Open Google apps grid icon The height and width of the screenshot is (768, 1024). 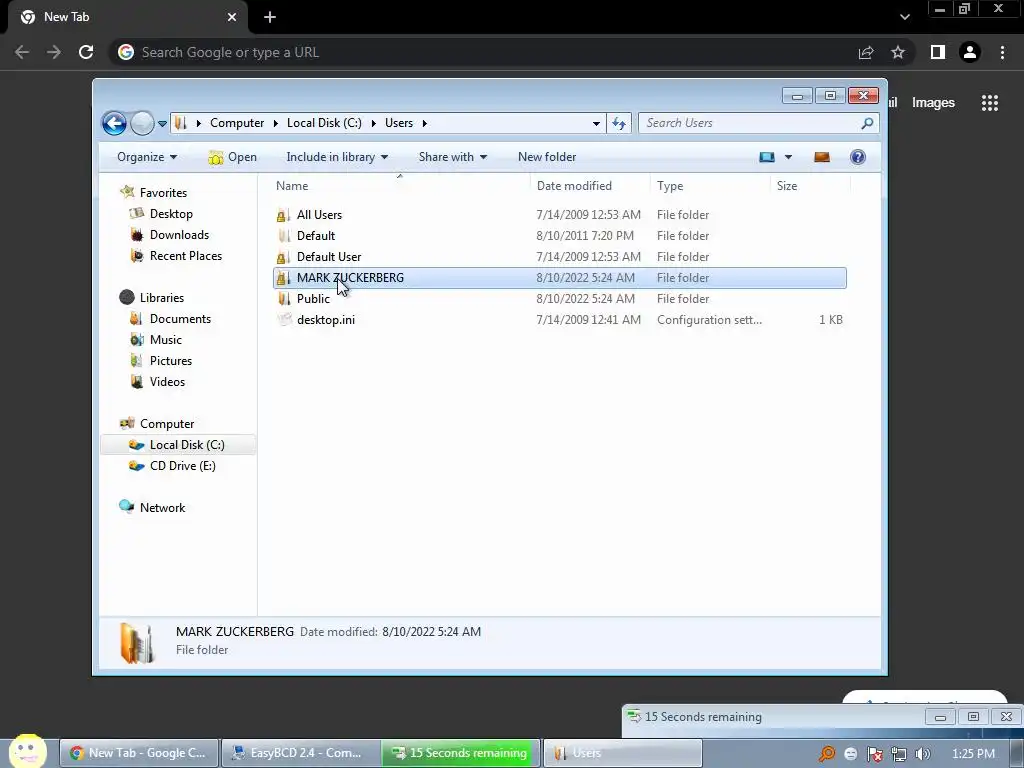coord(989,103)
